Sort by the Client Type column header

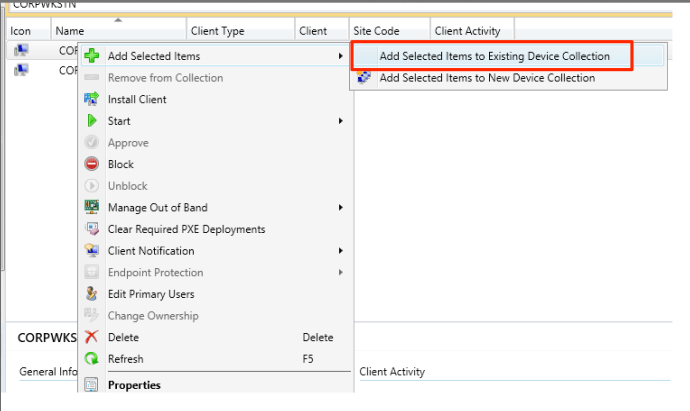(240, 31)
